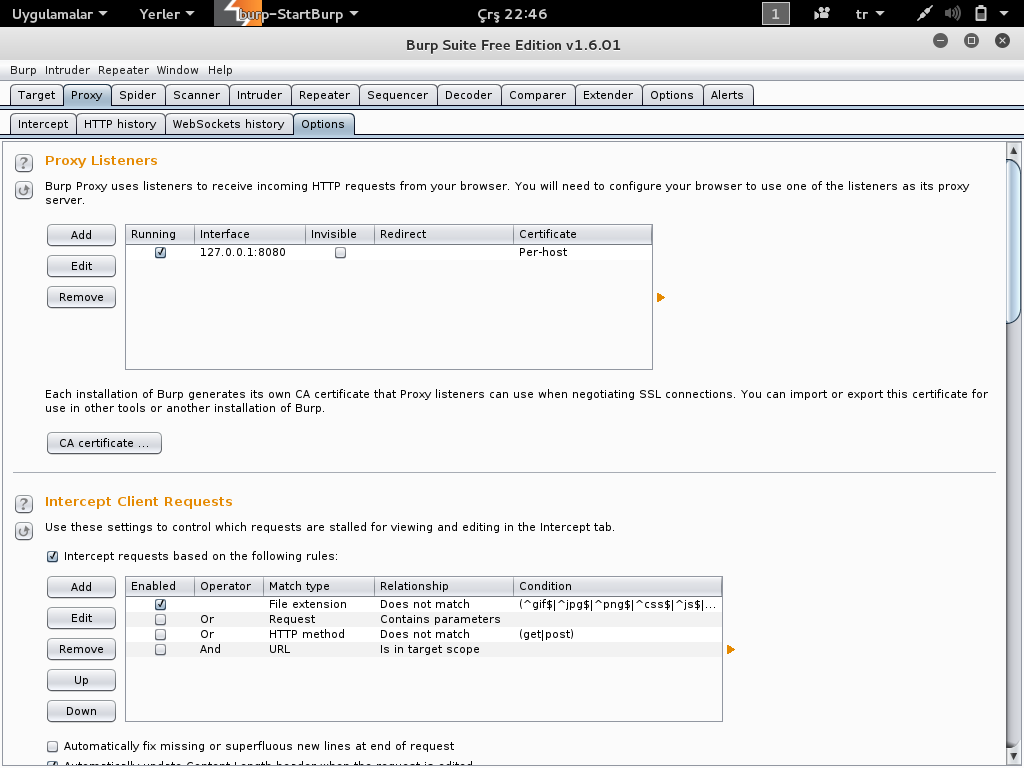Image resolution: width=1024 pixels, height=768 pixels.
Task: Click orange arrow beside Proxy Listeners table
Action: (x=660, y=298)
